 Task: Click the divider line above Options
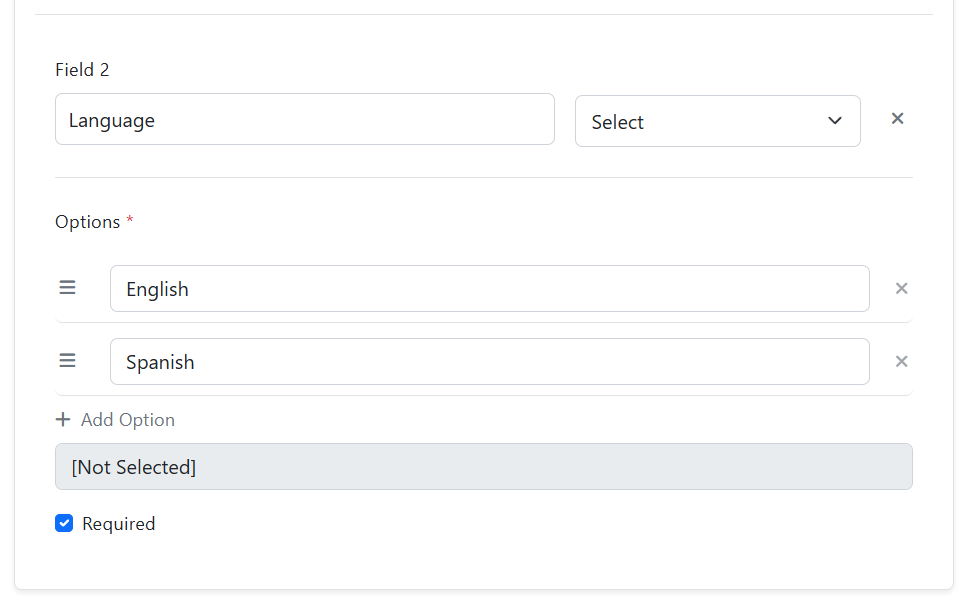[x=483, y=178]
